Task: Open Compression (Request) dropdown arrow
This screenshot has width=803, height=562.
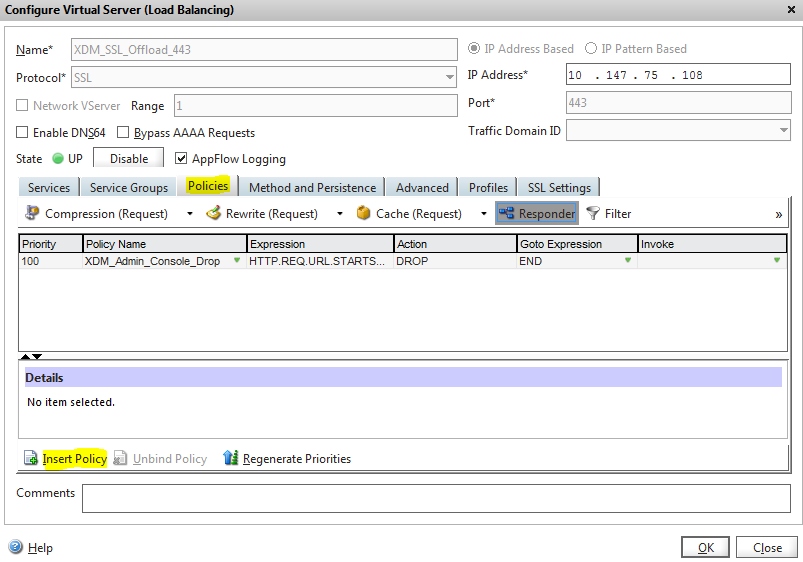Action: point(190,213)
